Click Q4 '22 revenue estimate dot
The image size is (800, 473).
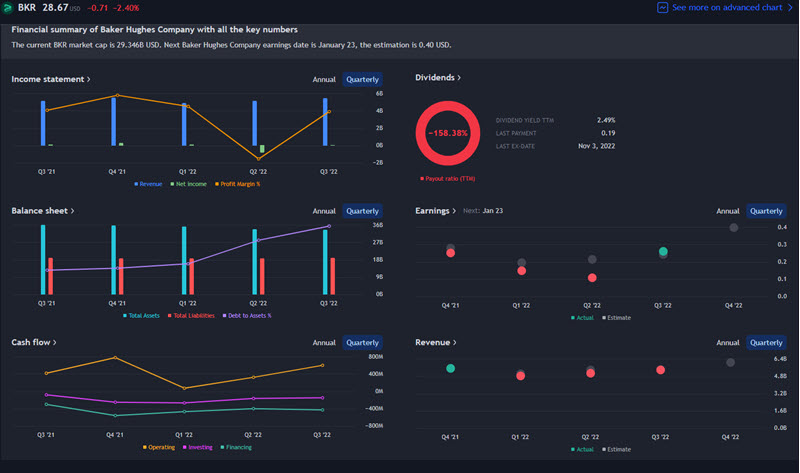coord(730,362)
